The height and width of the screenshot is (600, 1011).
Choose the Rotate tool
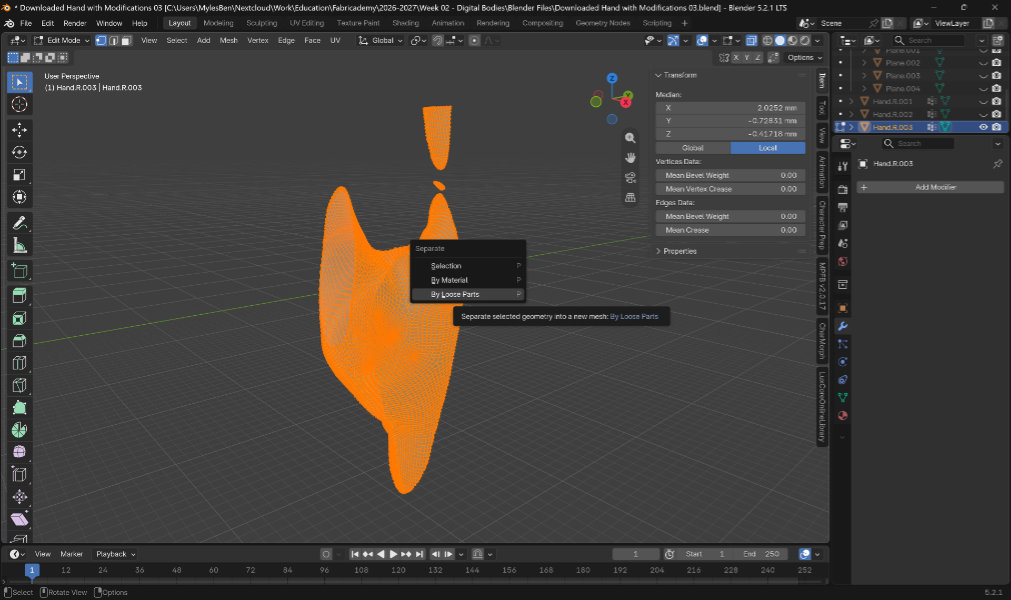coord(19,152)
